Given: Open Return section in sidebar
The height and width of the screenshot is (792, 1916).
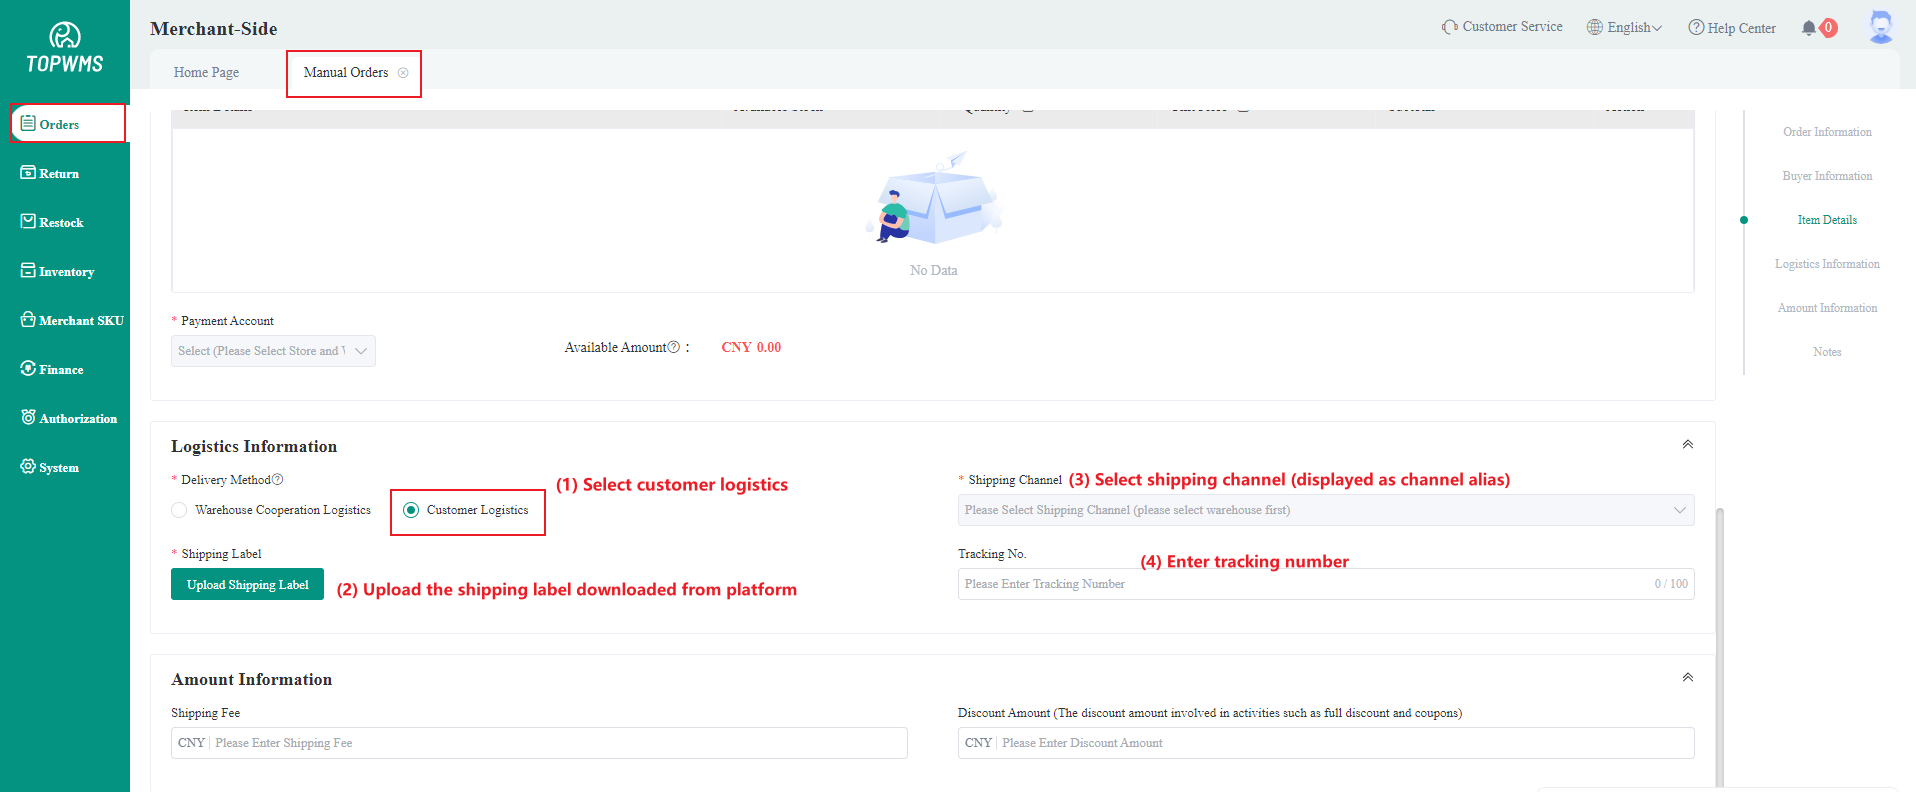Looking at the screenshot, I should pos(59,174).
